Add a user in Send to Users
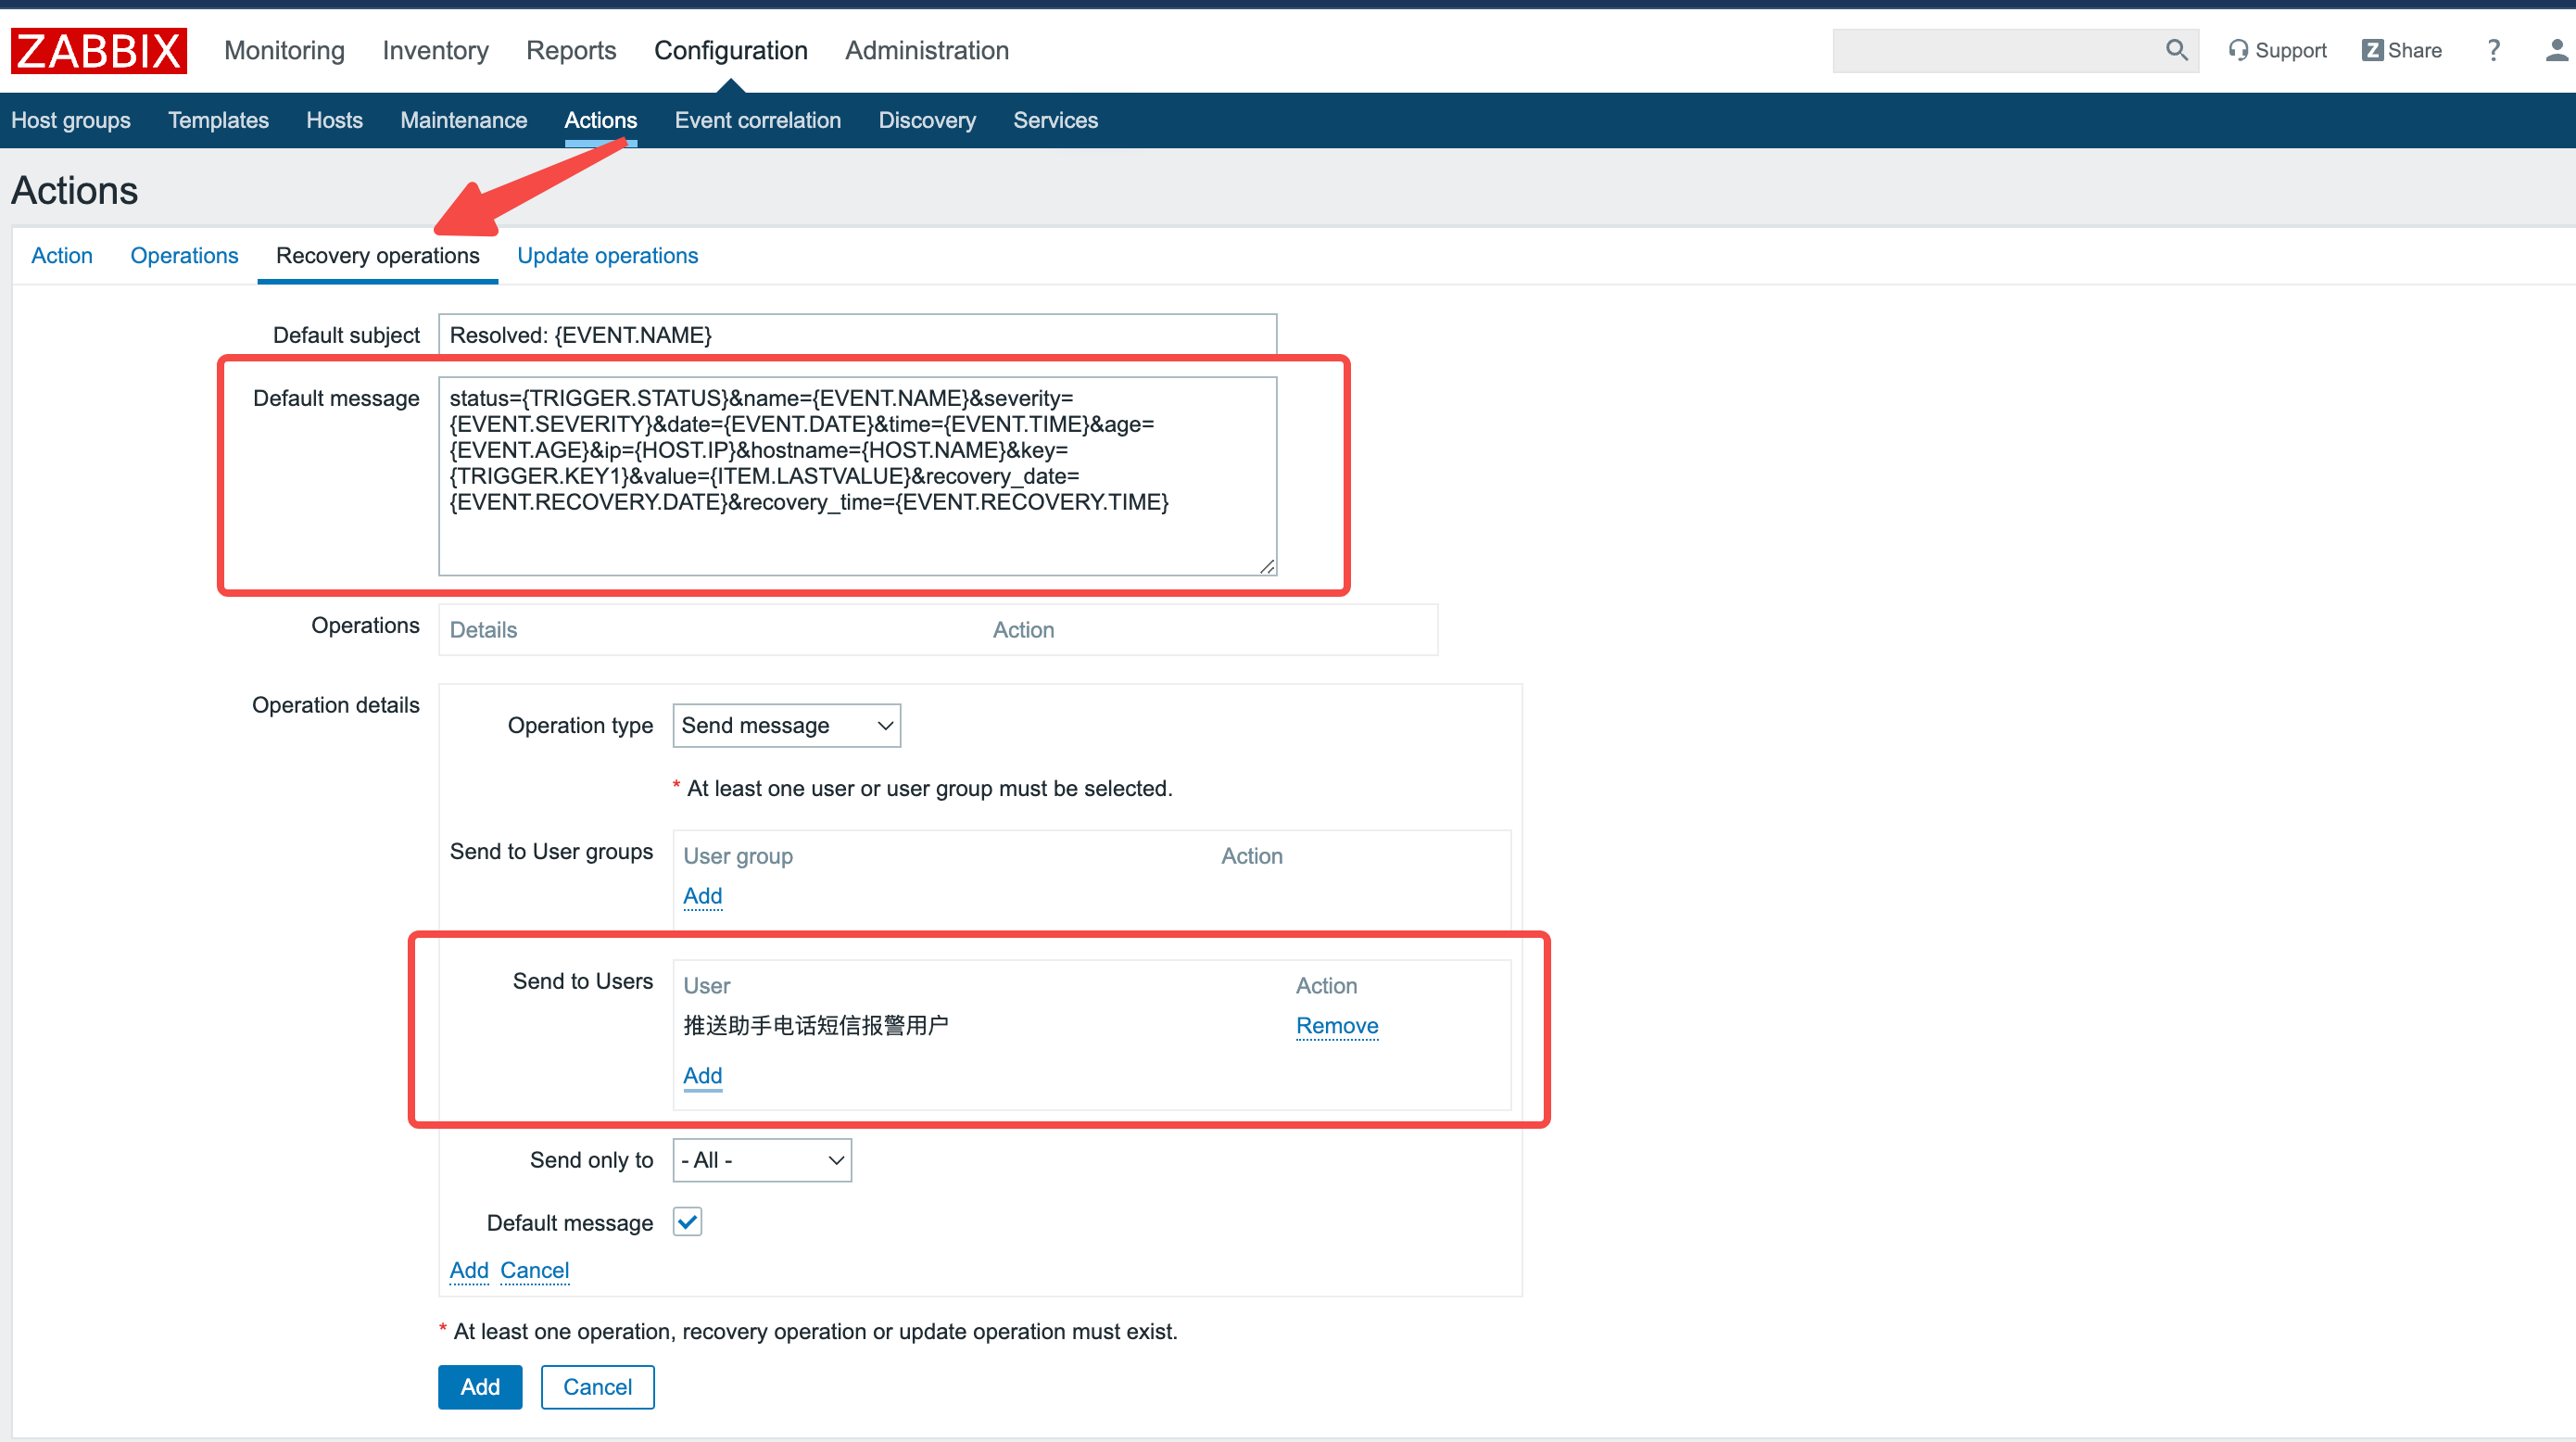This screenshot has height=1442, width=2576. [702, 1075]
